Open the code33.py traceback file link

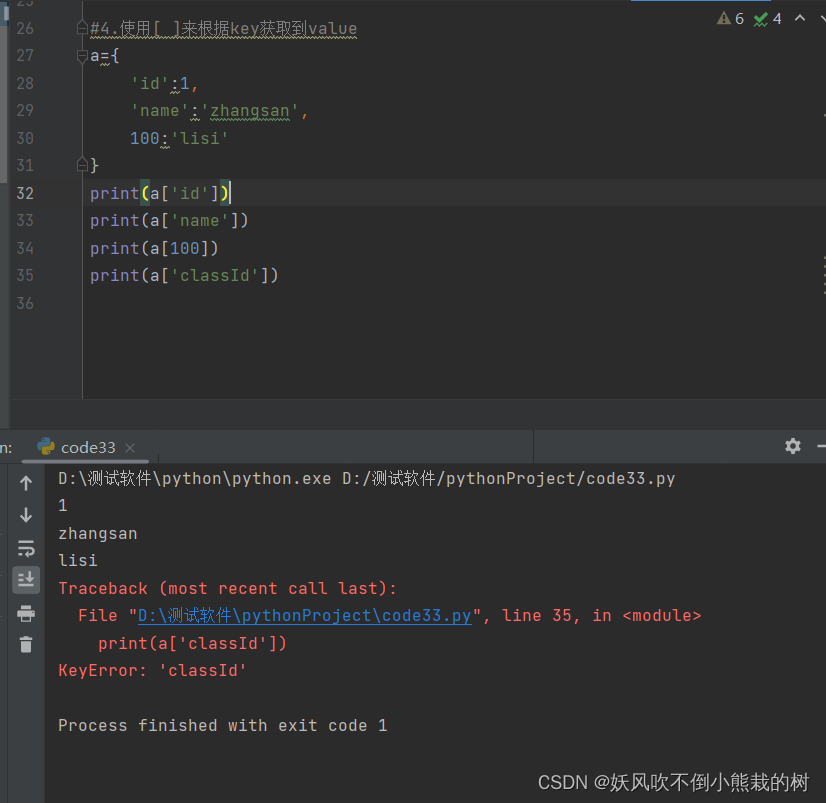point(304,615)
